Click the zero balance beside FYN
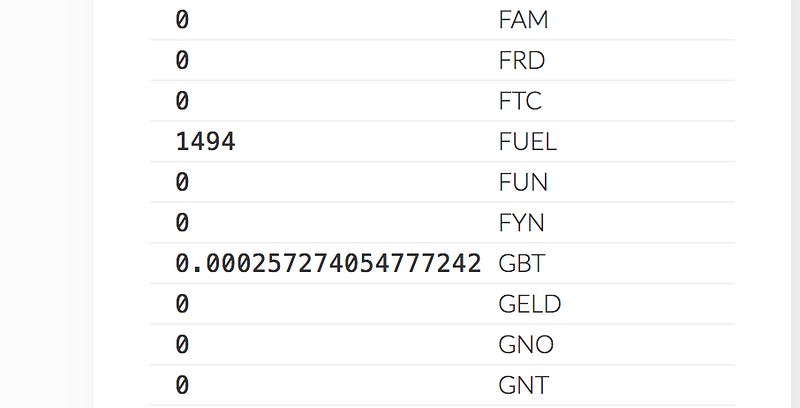Viewport: 800px width, 408px height. [182, 223]
